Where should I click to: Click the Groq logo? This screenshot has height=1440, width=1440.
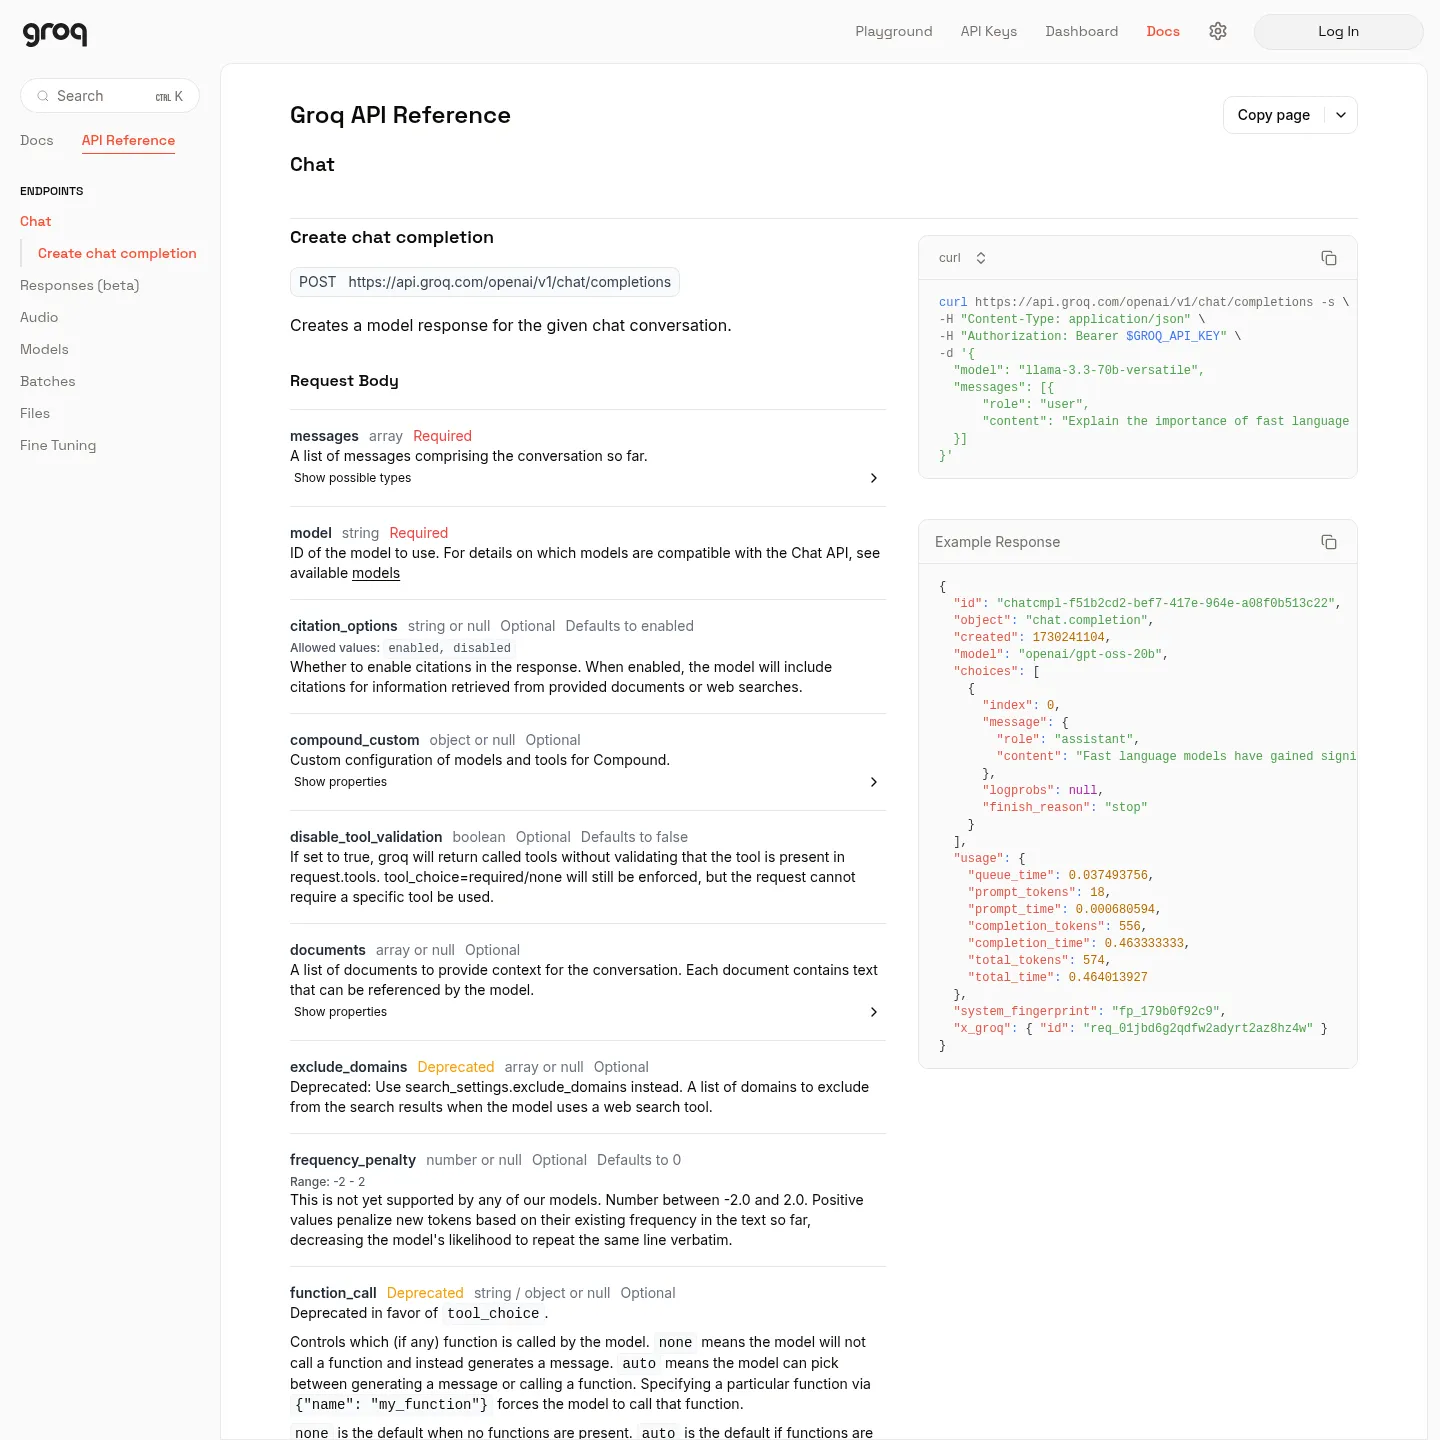click(55, 33)
